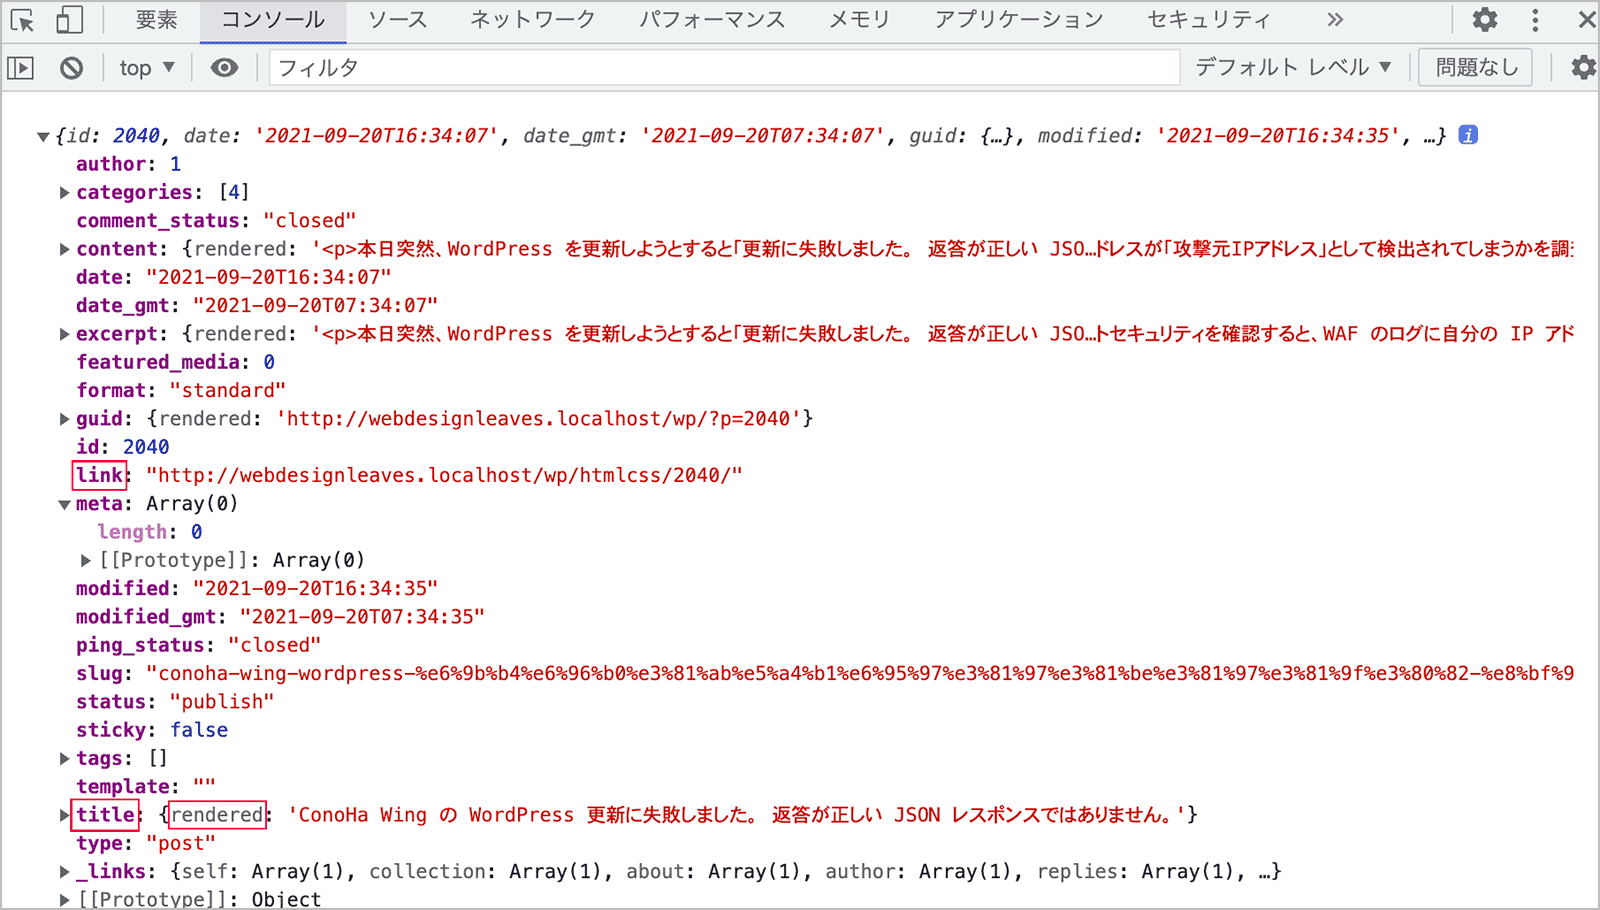
Task: Switch to the 要素 tab
Action: [x=156, y=20]
